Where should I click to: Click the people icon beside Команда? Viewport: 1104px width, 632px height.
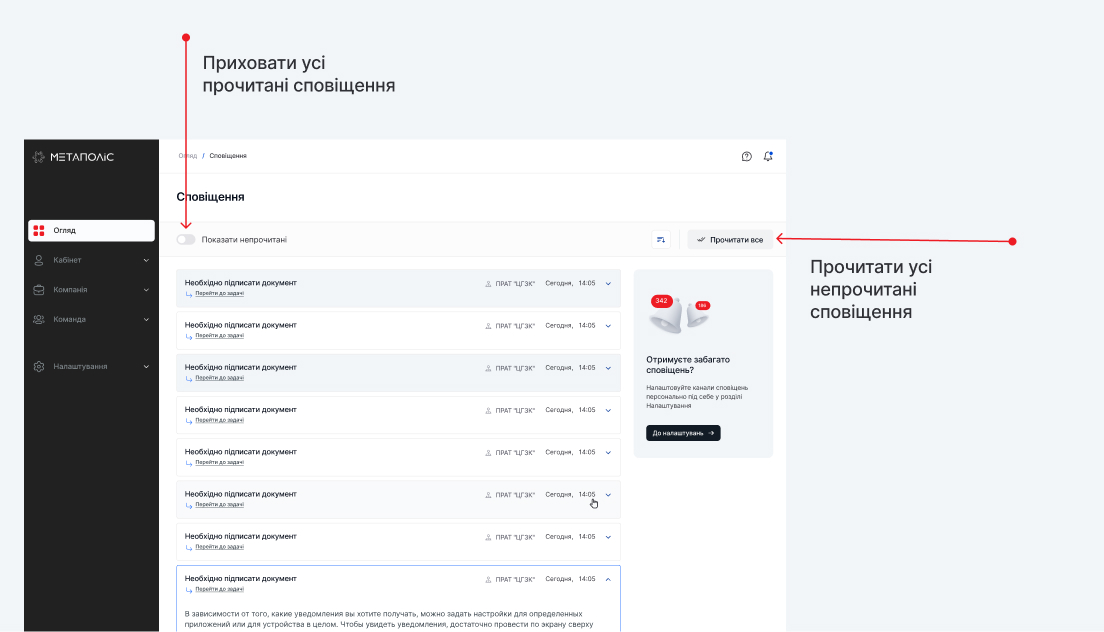(39, 320)
